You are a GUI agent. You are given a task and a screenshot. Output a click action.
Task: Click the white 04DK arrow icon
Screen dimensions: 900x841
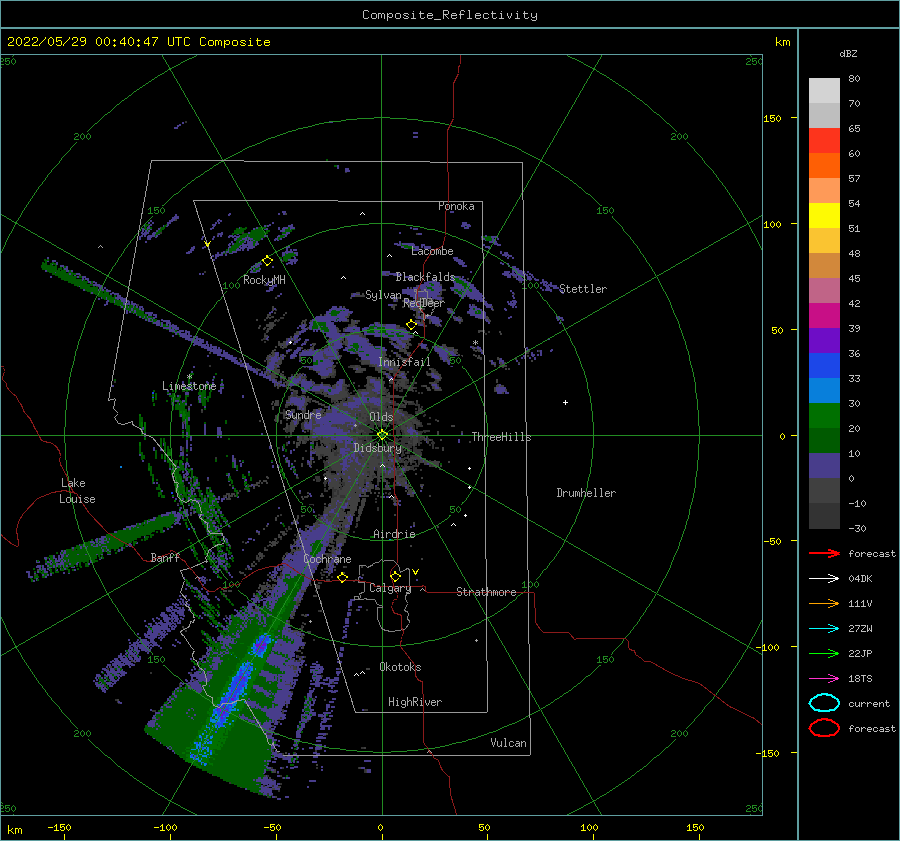824,579
